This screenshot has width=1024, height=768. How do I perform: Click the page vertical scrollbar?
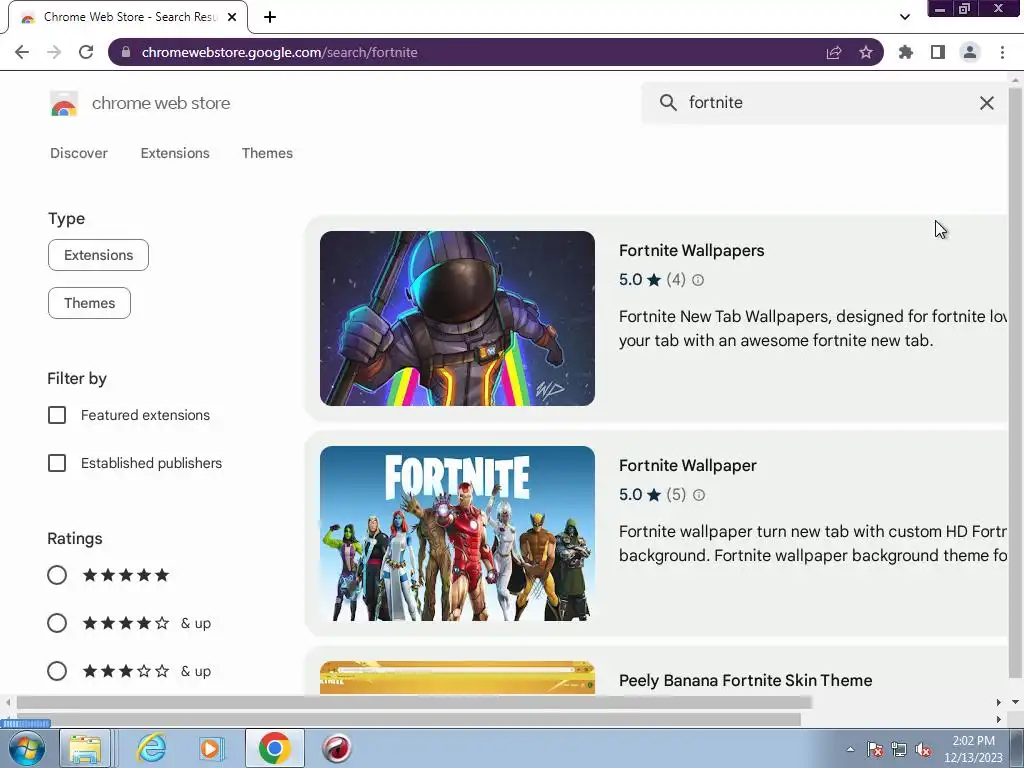1015,382
